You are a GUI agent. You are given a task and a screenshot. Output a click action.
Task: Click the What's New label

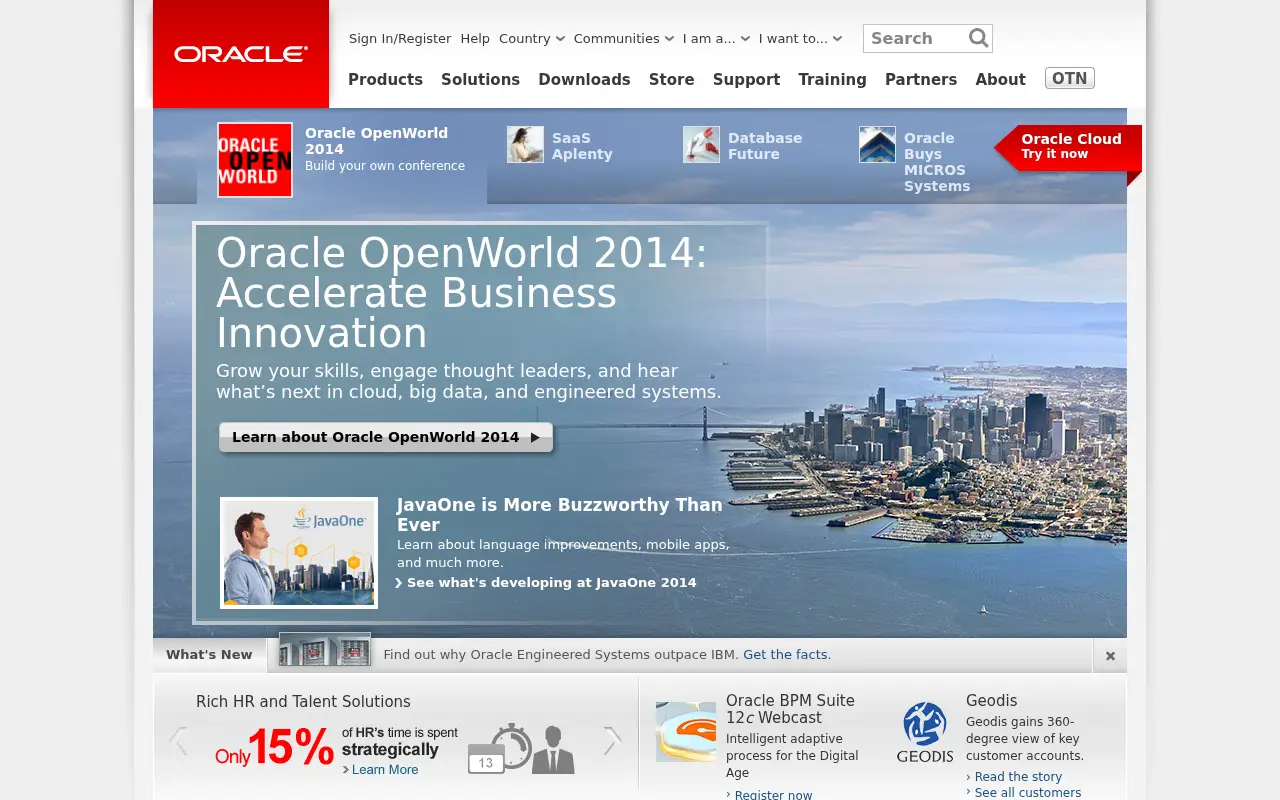tap(209, 655)
